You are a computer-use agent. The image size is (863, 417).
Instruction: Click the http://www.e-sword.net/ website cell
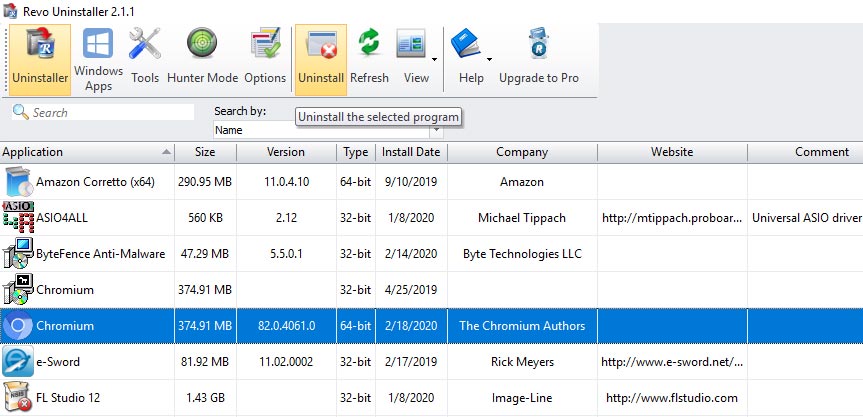tap(672, 362)
